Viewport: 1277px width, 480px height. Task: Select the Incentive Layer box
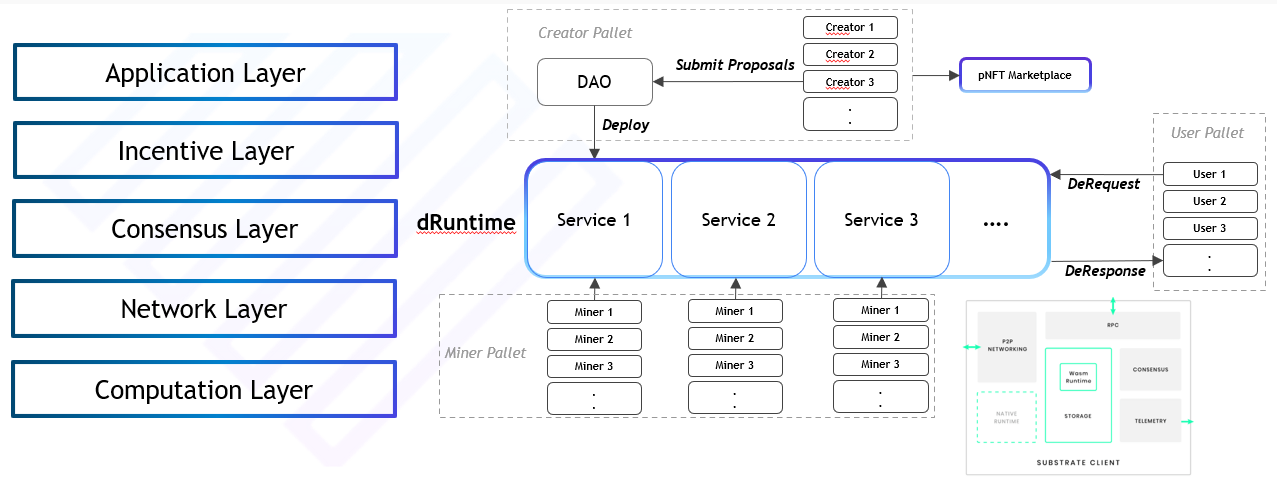tap(205, 150)
